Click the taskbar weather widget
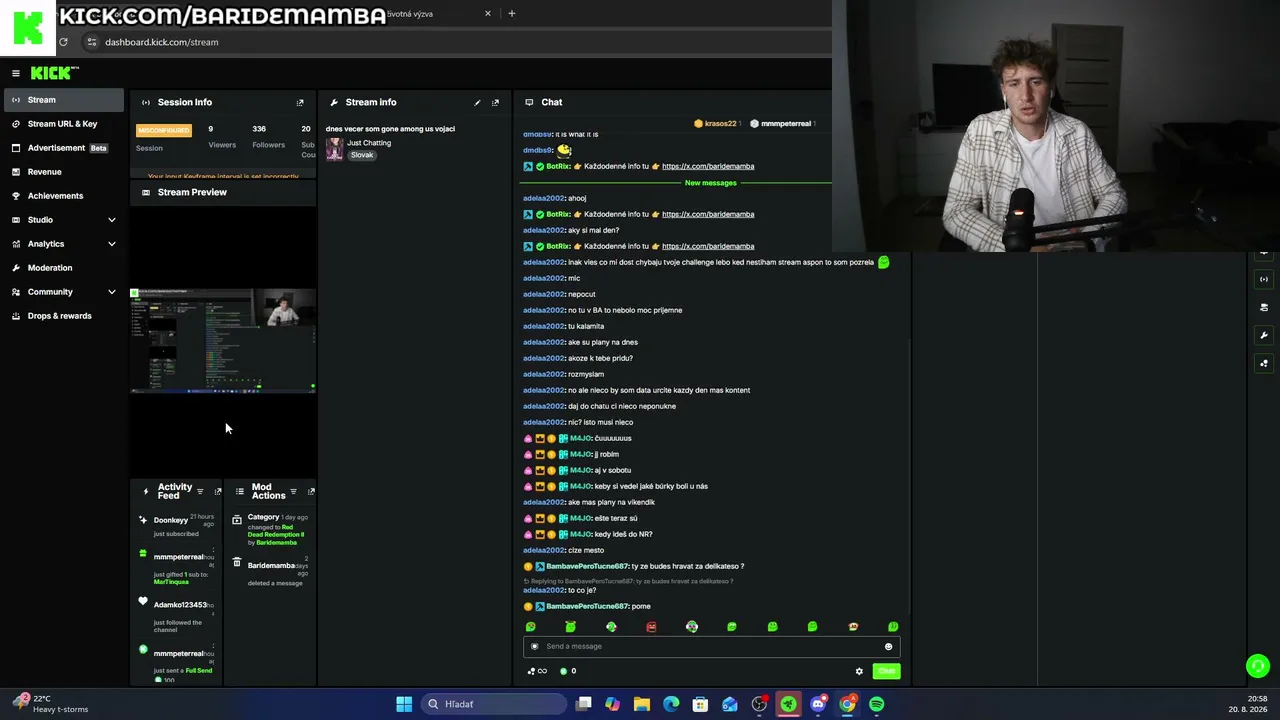 pos(50,704)
